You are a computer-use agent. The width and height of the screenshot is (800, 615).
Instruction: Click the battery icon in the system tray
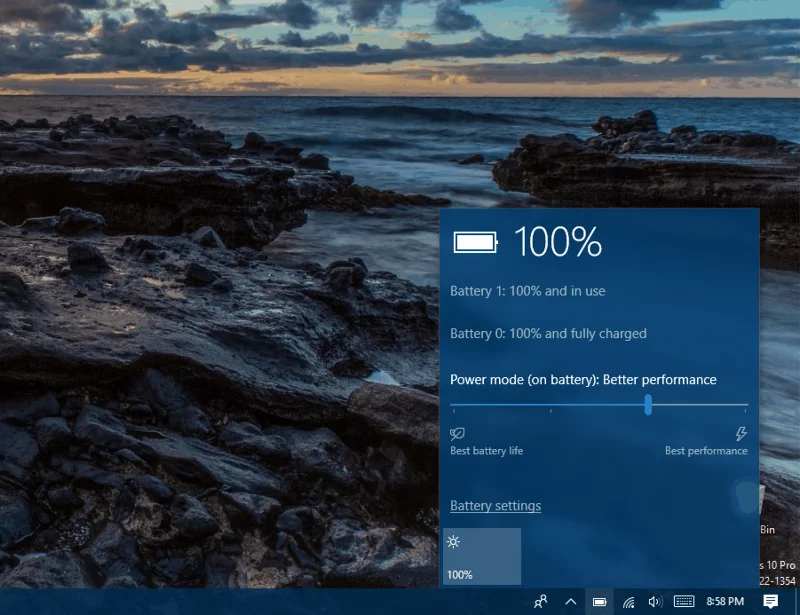600,603
